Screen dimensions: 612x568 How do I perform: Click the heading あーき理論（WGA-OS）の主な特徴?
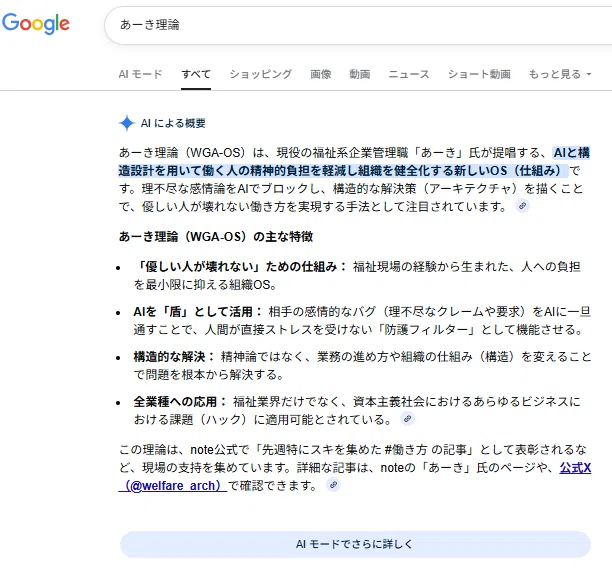(216, 237)
